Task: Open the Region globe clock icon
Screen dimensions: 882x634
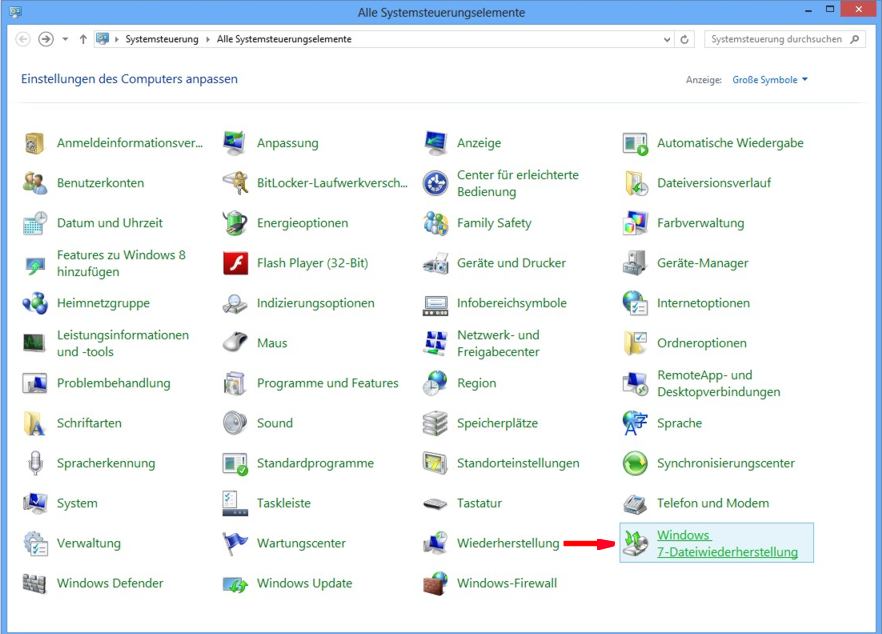Action: click(435, 383)
